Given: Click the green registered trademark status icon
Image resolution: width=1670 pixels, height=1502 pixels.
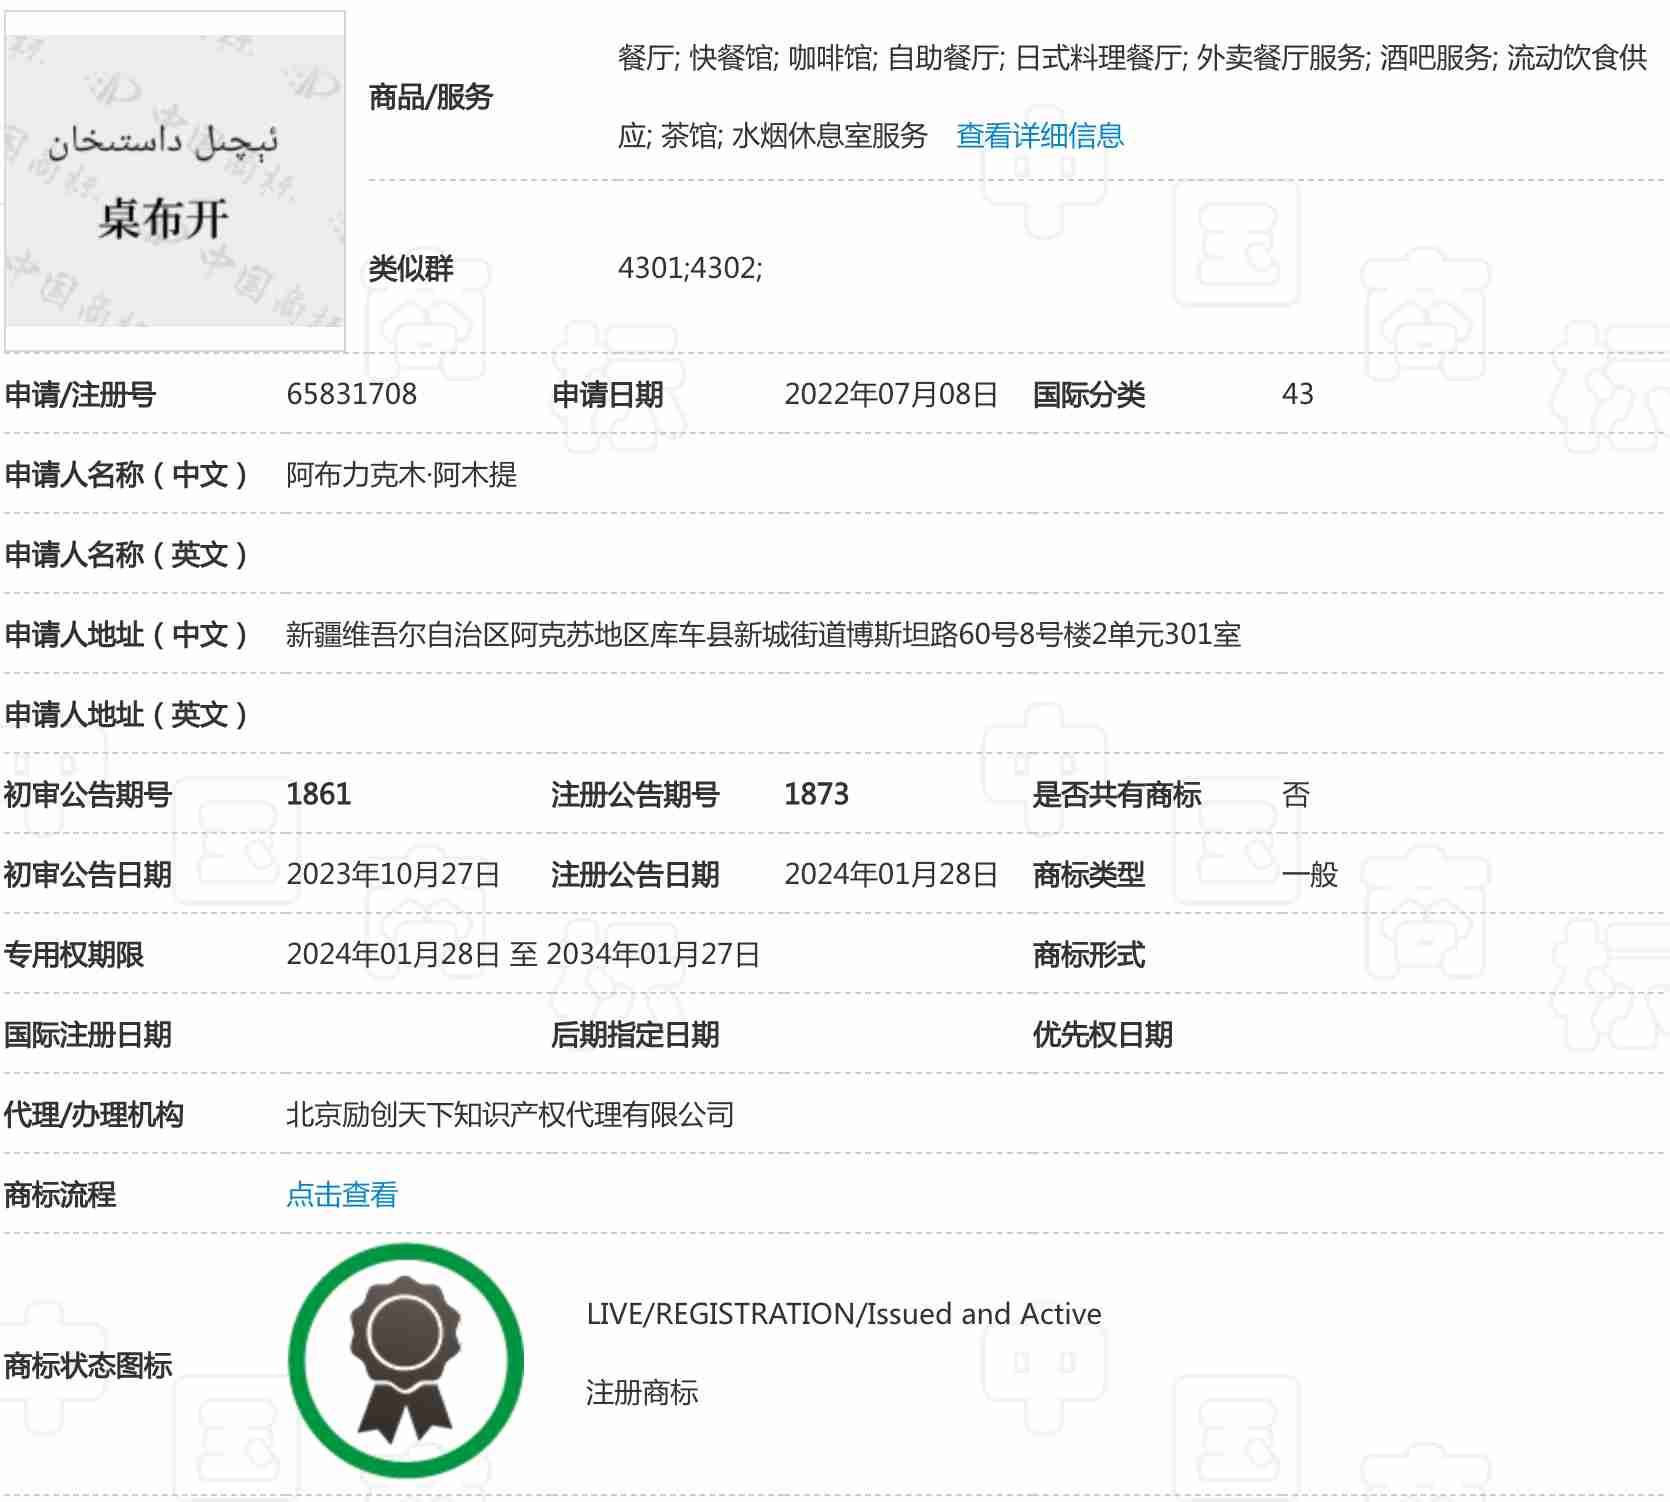Looking at the screenshot, I should (406, 1360).
